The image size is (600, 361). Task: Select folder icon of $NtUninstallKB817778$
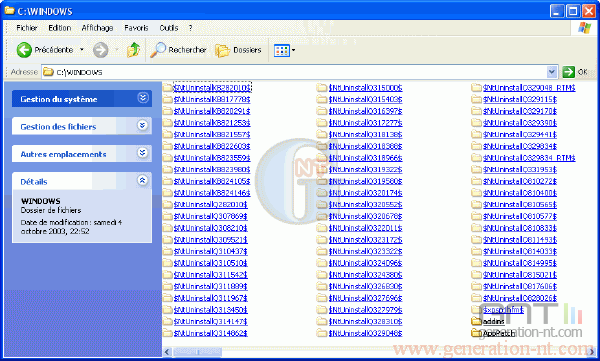[x=168, y=100]
